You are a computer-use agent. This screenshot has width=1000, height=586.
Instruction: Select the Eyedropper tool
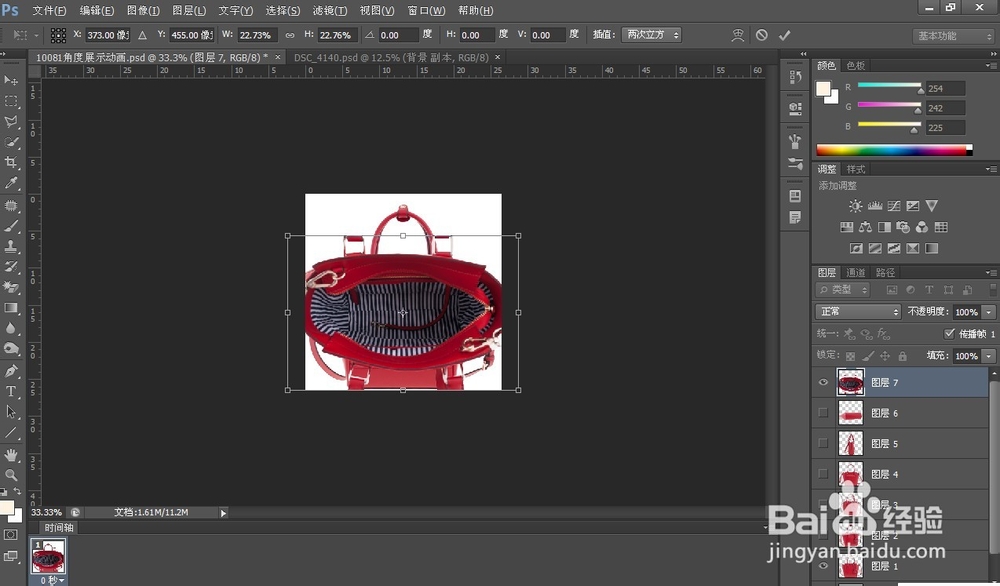(11, 183)
